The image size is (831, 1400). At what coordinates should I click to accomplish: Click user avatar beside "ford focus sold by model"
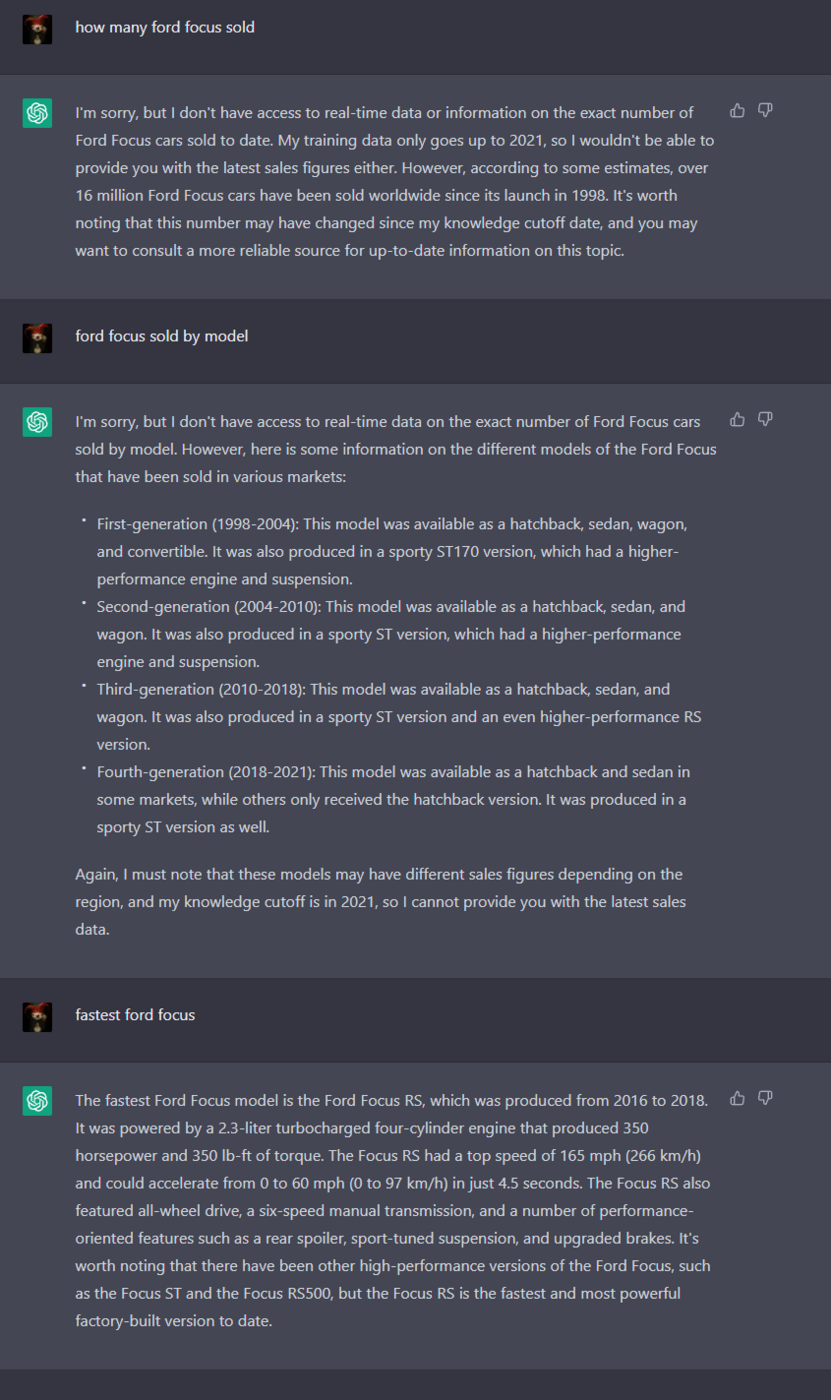tap(37, 338)
